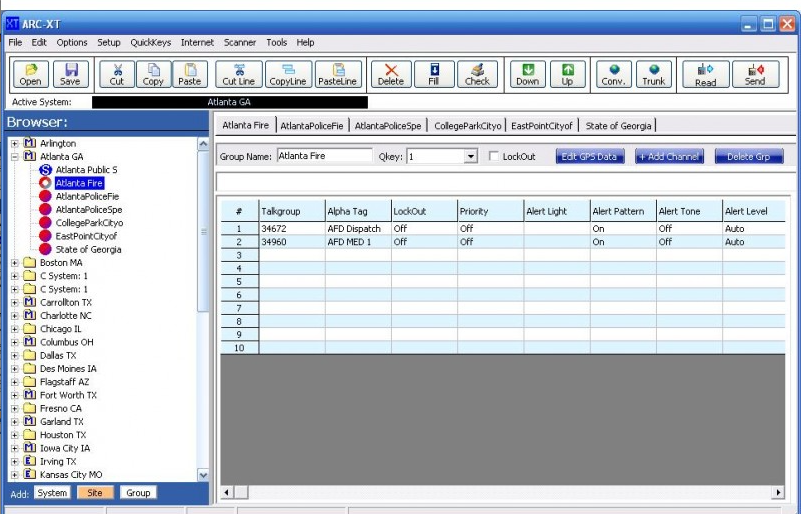The image size is (801, 514).
Task: Click the CopyLine toolbar button
Action: 288,75
